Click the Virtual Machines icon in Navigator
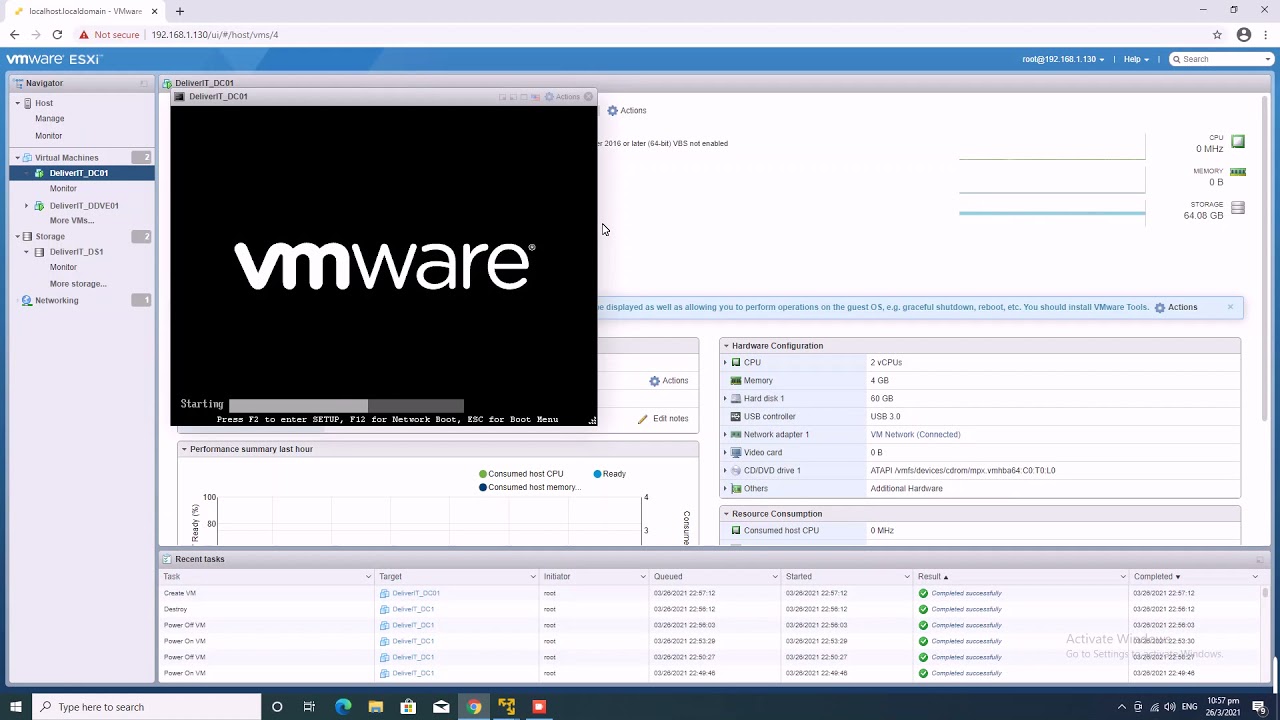This screenshot has width=1280, height=720. 28,157
